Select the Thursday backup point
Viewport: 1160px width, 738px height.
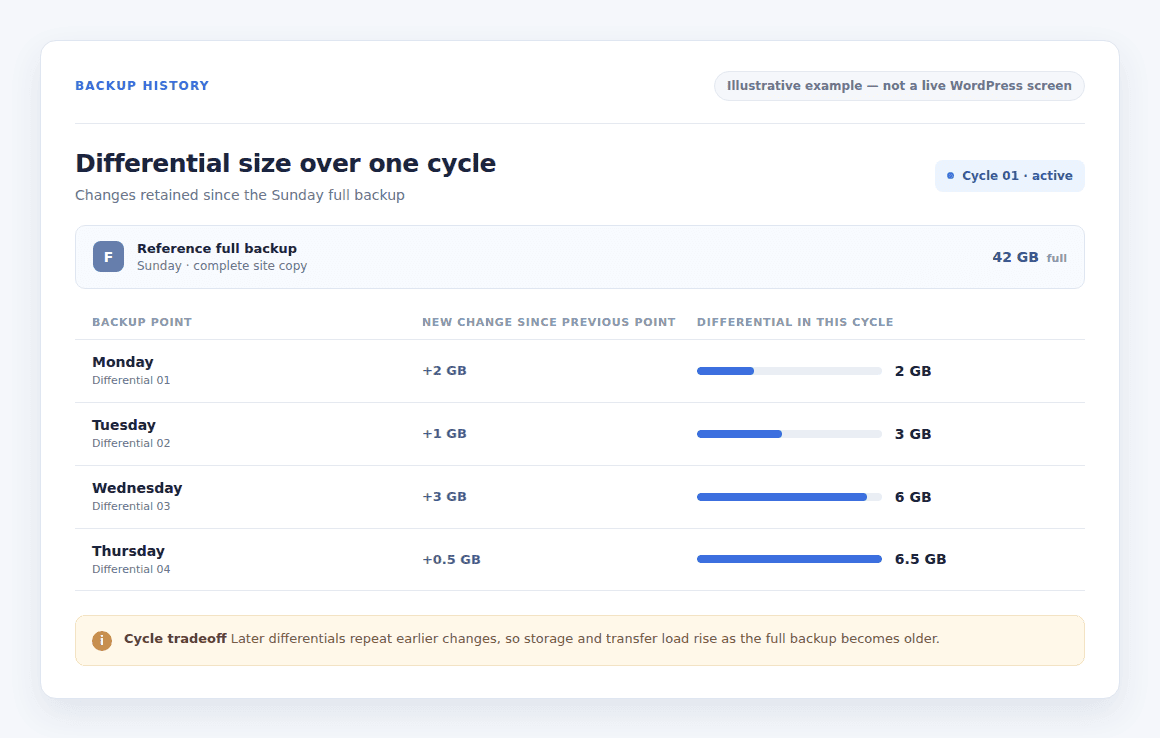pyautogui.click(x=128, y=551)
